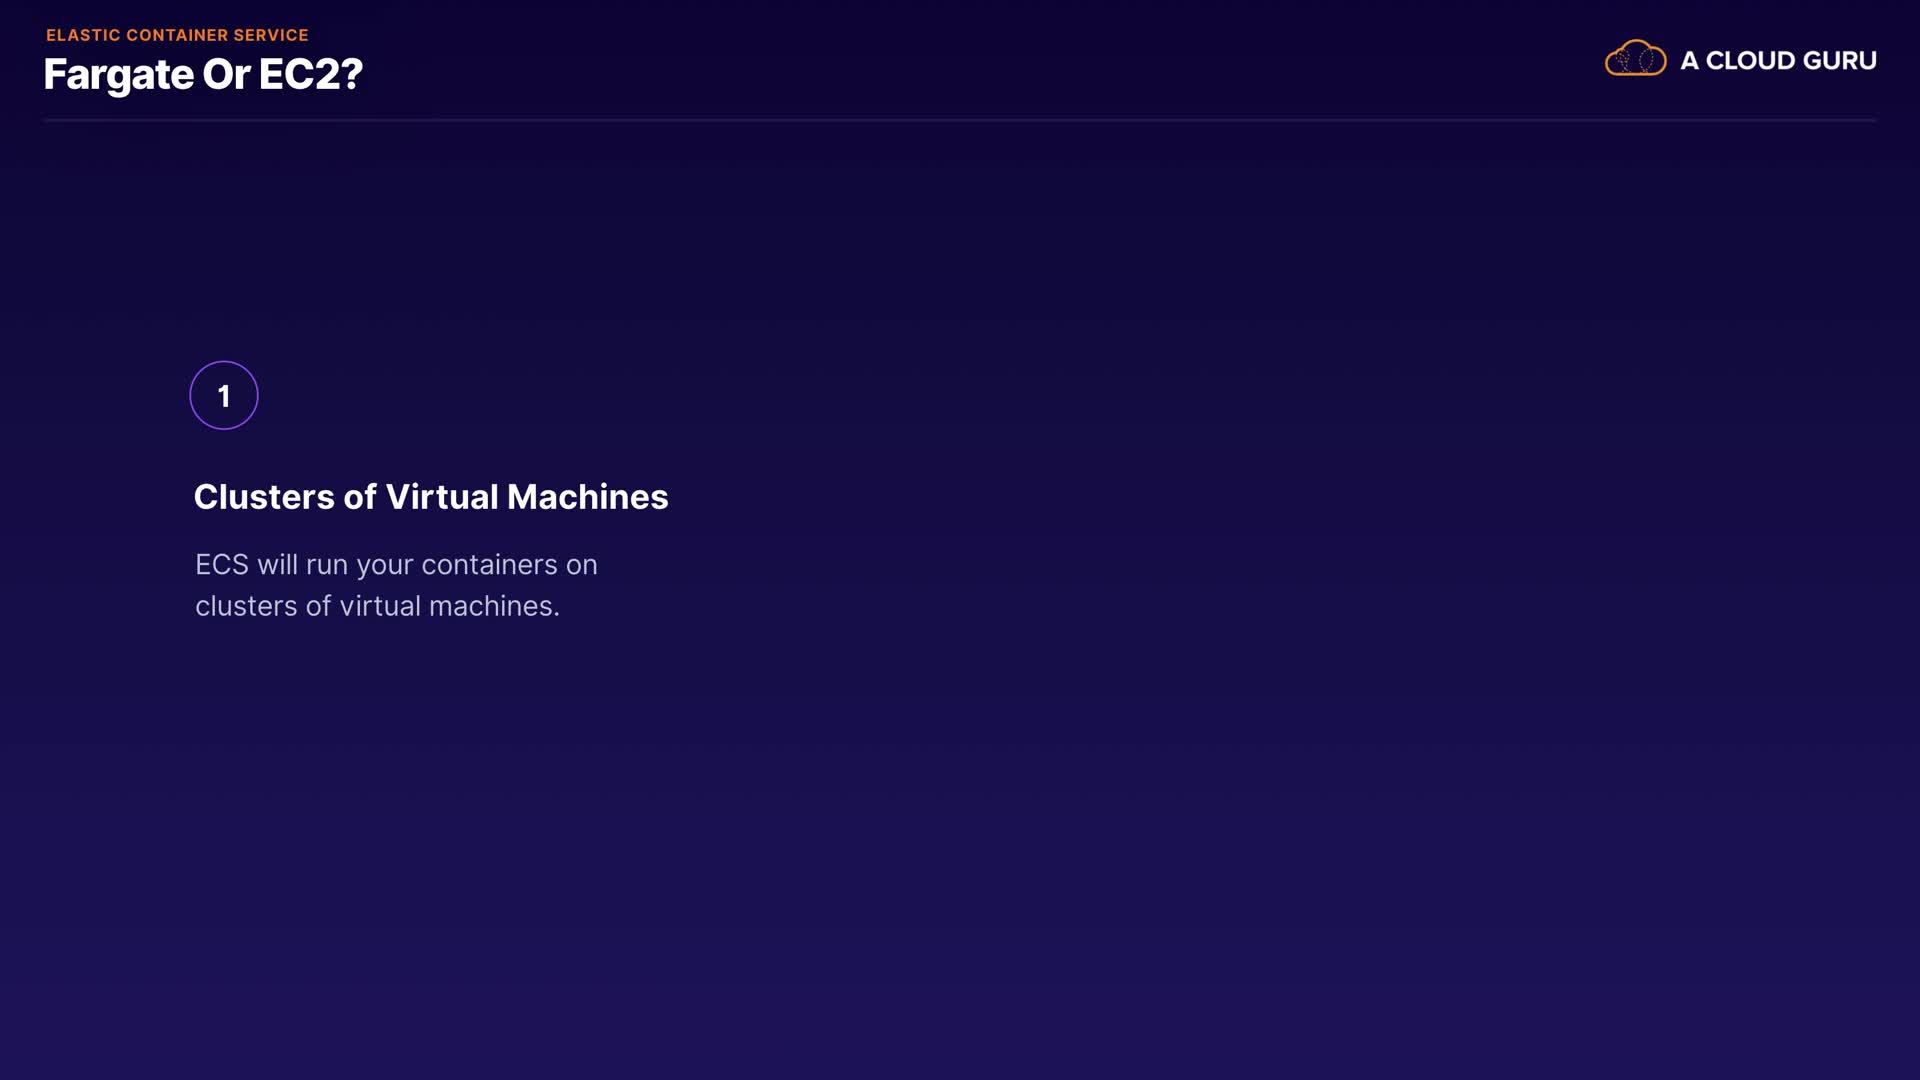Click the numbered circle step 1

(x=224, y=396)
